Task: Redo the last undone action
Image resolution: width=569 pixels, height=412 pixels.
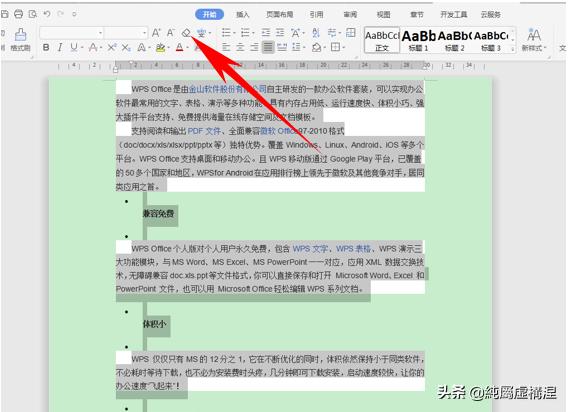Action: (60, 14)
